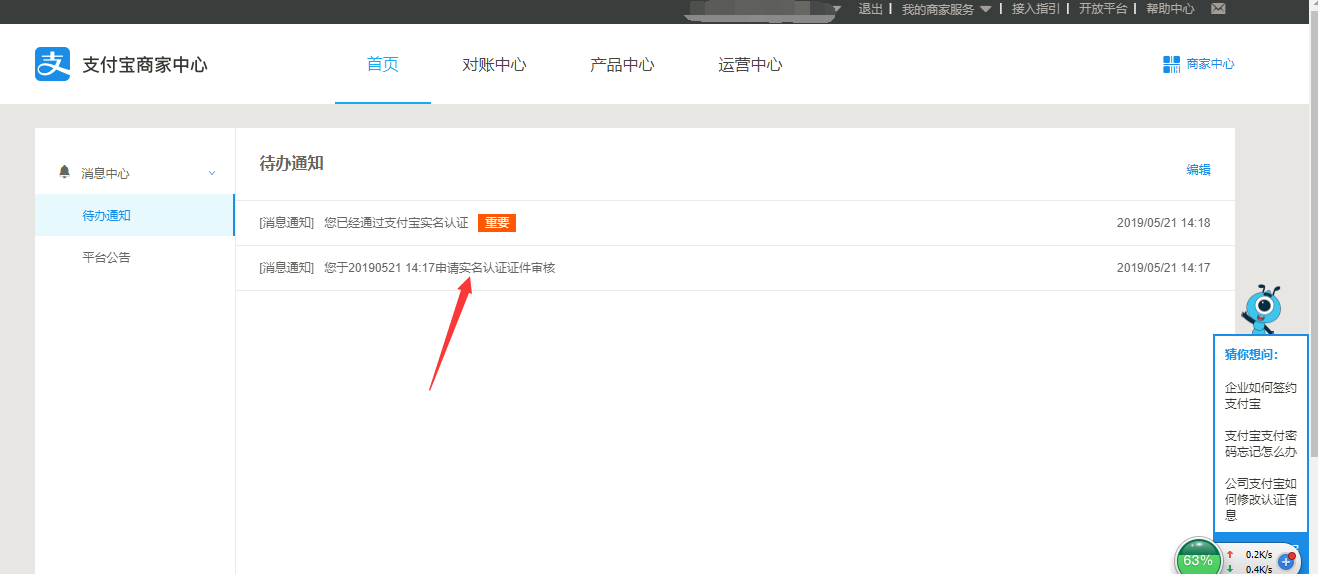Click the 支付宝商家中心 title text
Viewport: 1318px width, 574px height.
click(x=145, y=65)
